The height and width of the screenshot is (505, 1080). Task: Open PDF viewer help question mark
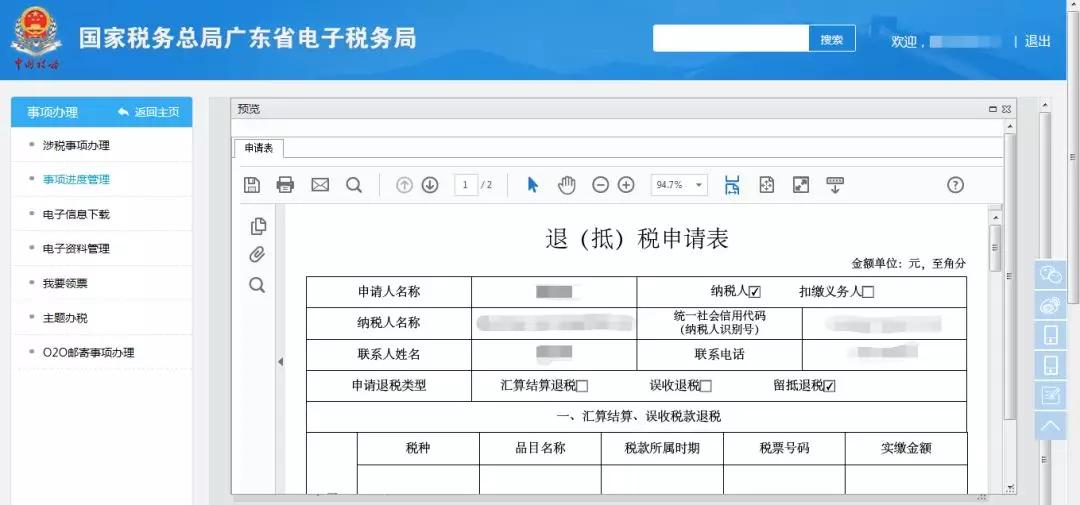click(x=955, y=185)
